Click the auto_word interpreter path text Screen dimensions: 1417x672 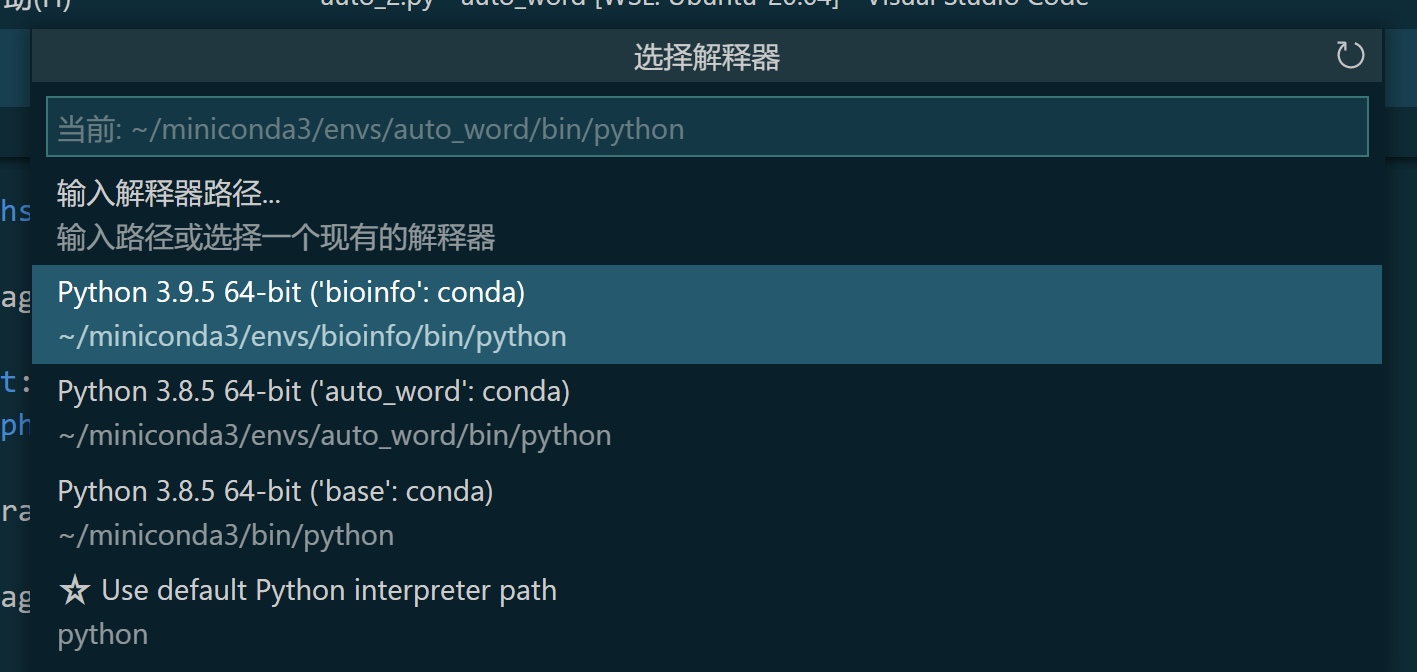(x=334, y=434)
